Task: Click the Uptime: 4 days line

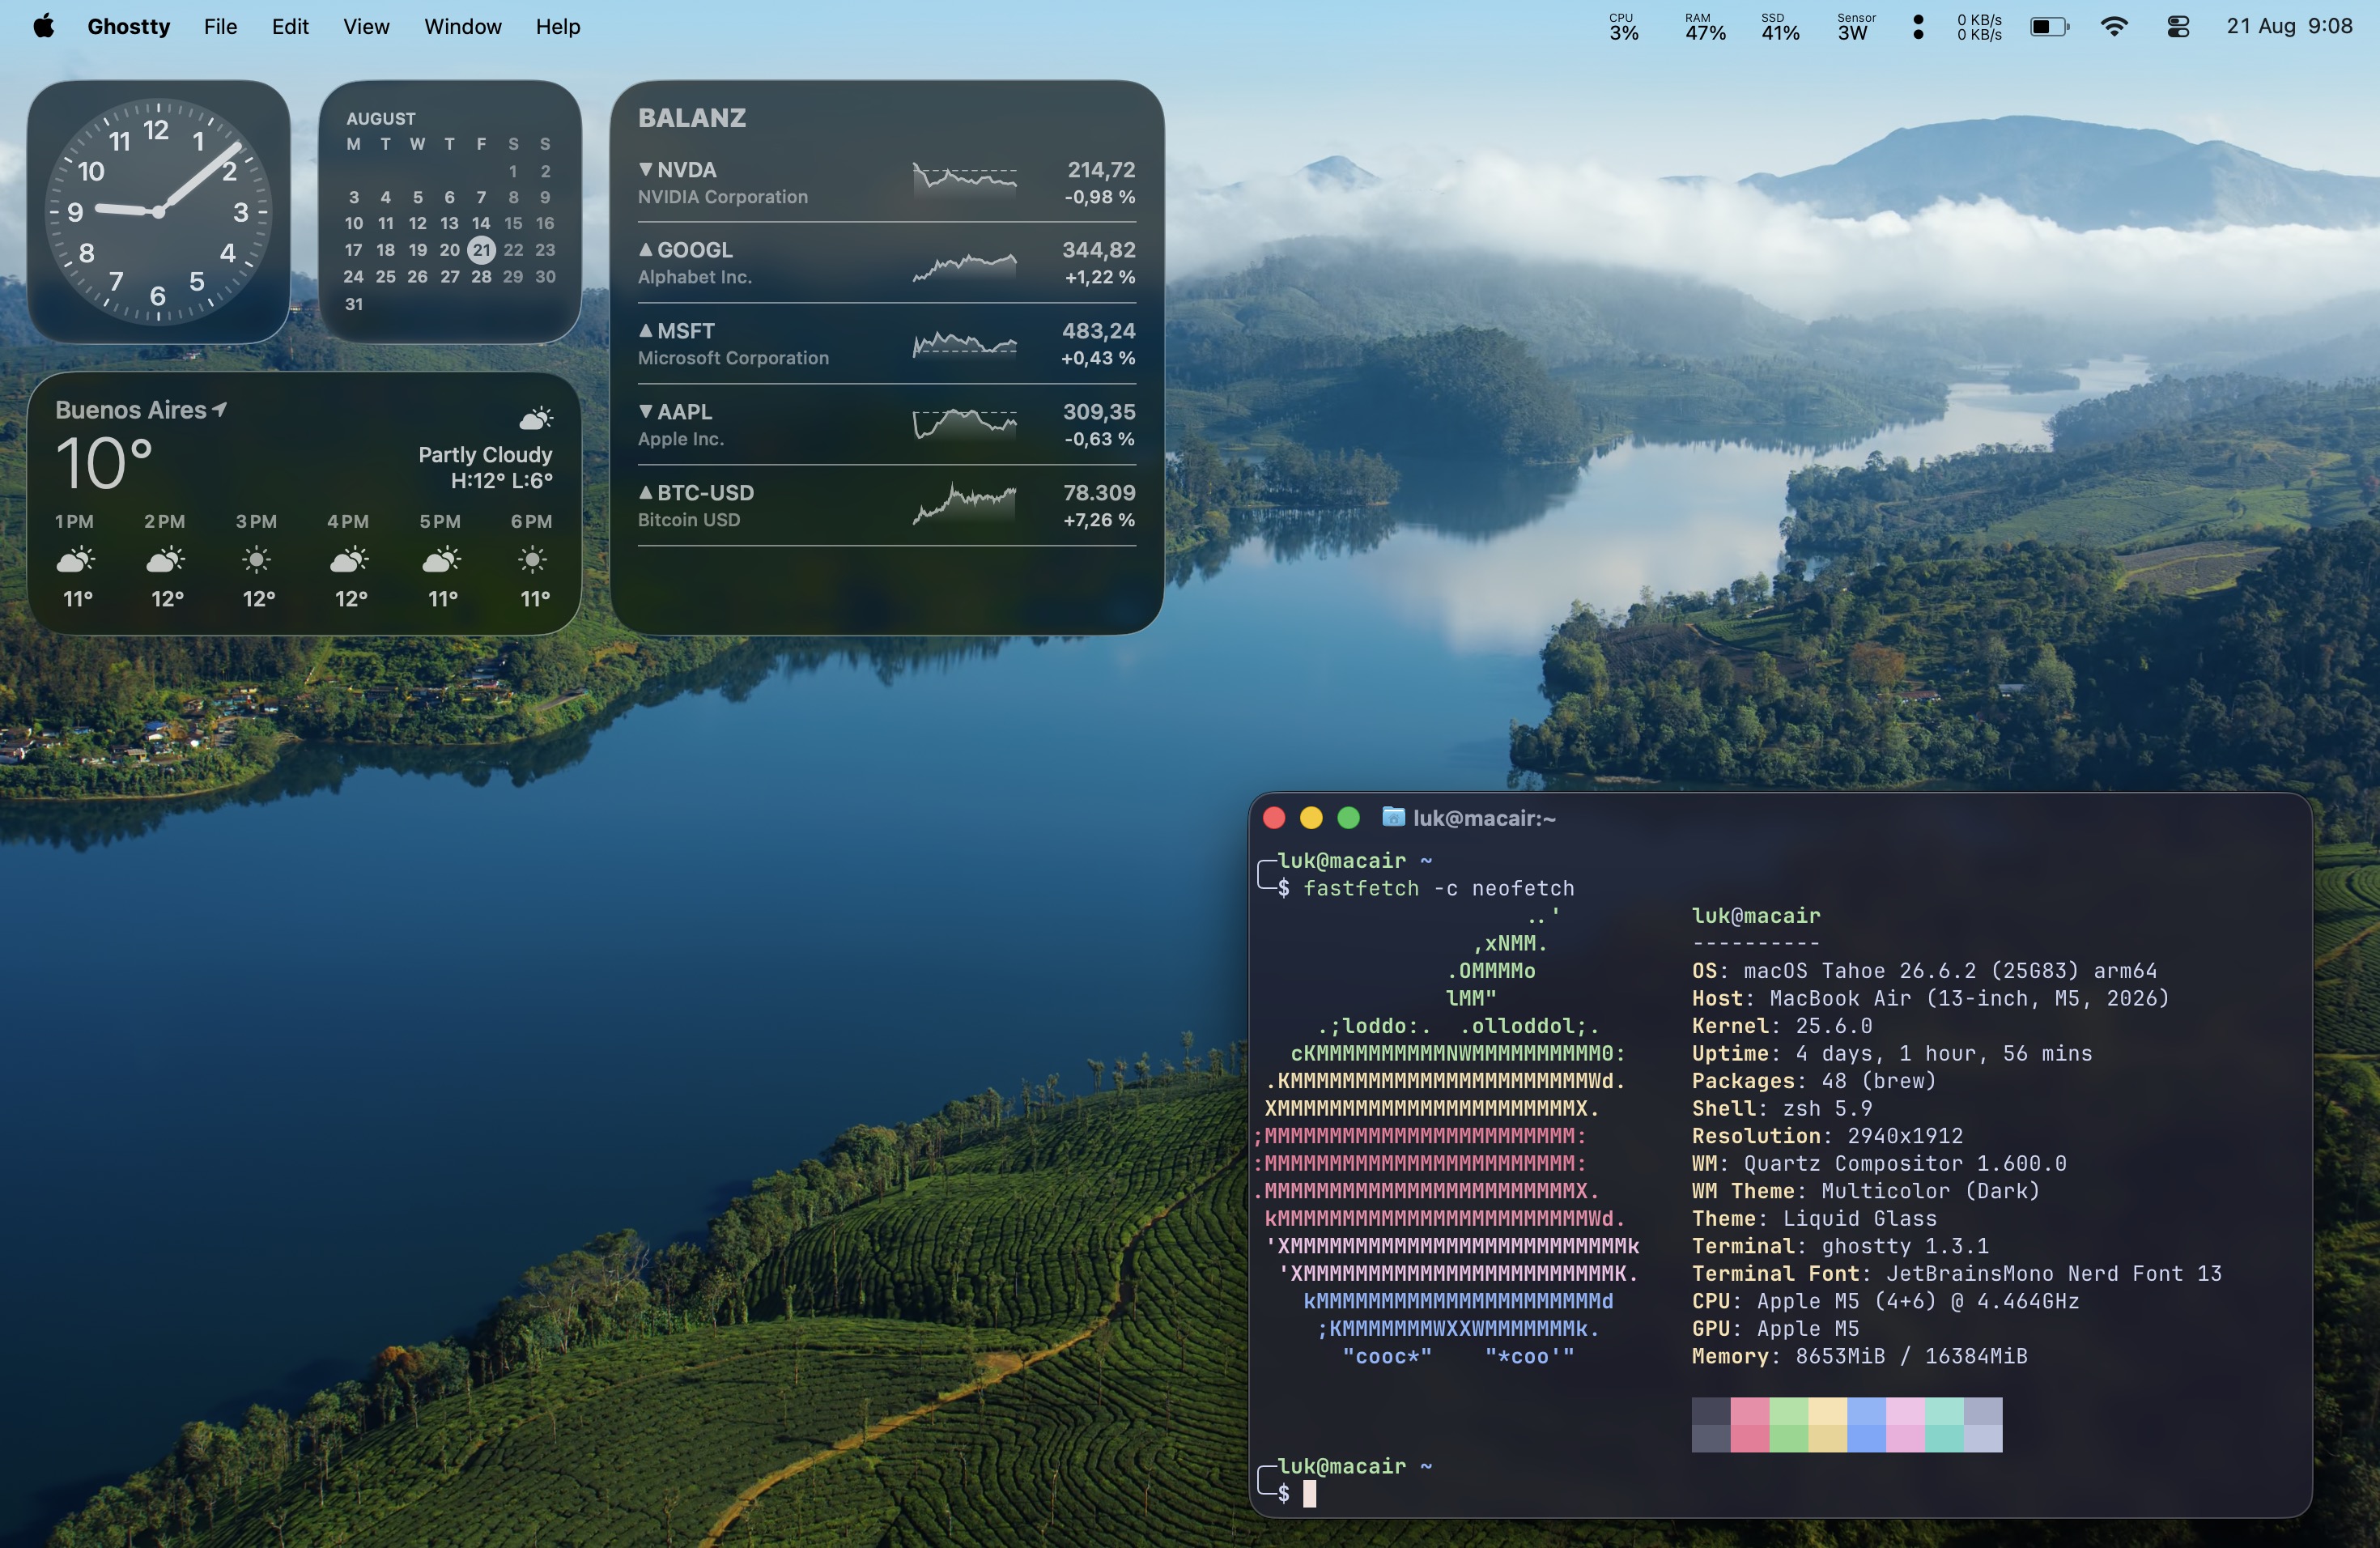Action: pyautogui.click(x=1892, y=1053)
